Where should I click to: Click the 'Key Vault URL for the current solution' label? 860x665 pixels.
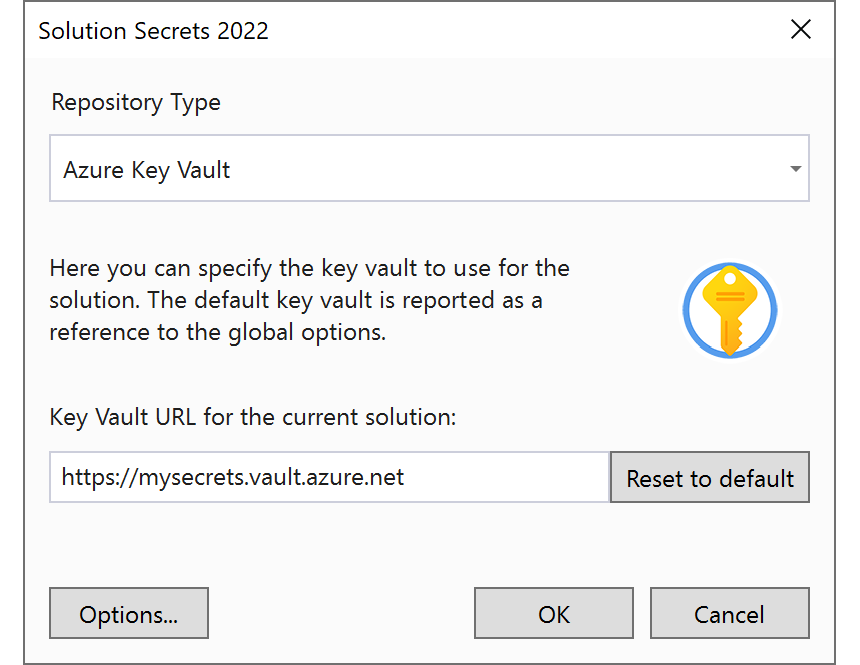[253, 418]
